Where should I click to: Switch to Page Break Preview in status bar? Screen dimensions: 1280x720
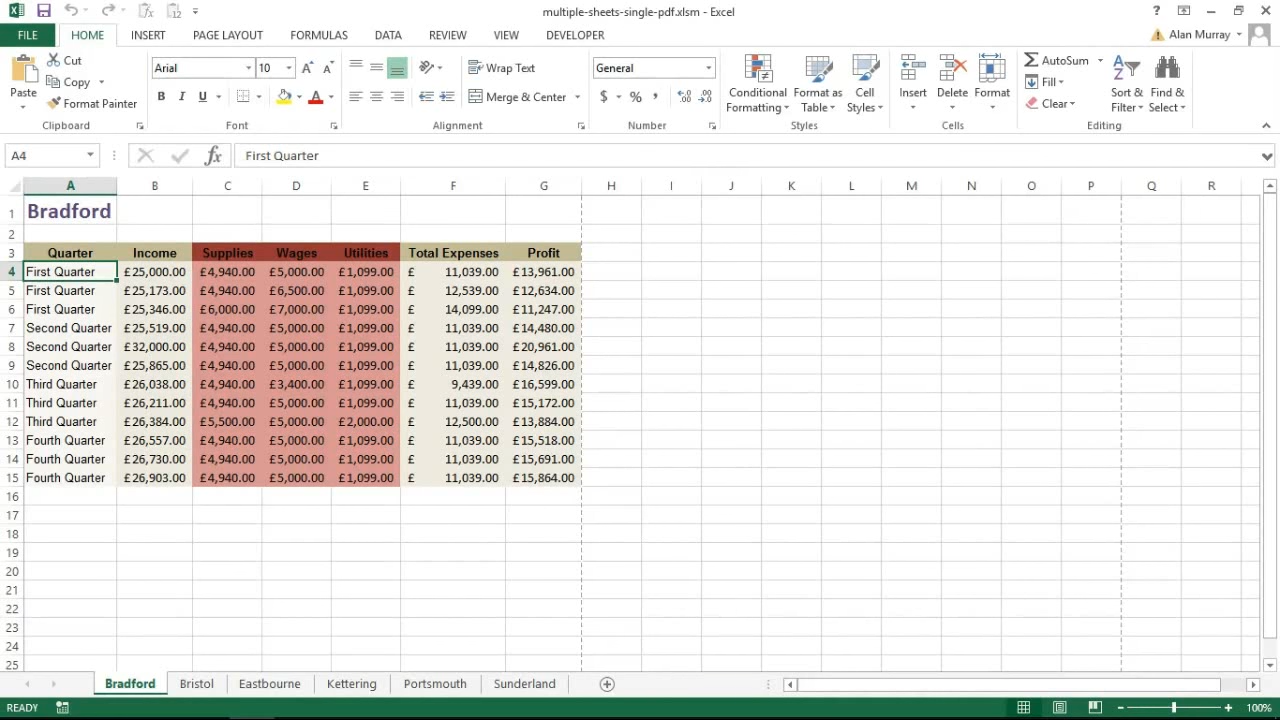[1095, 708]
